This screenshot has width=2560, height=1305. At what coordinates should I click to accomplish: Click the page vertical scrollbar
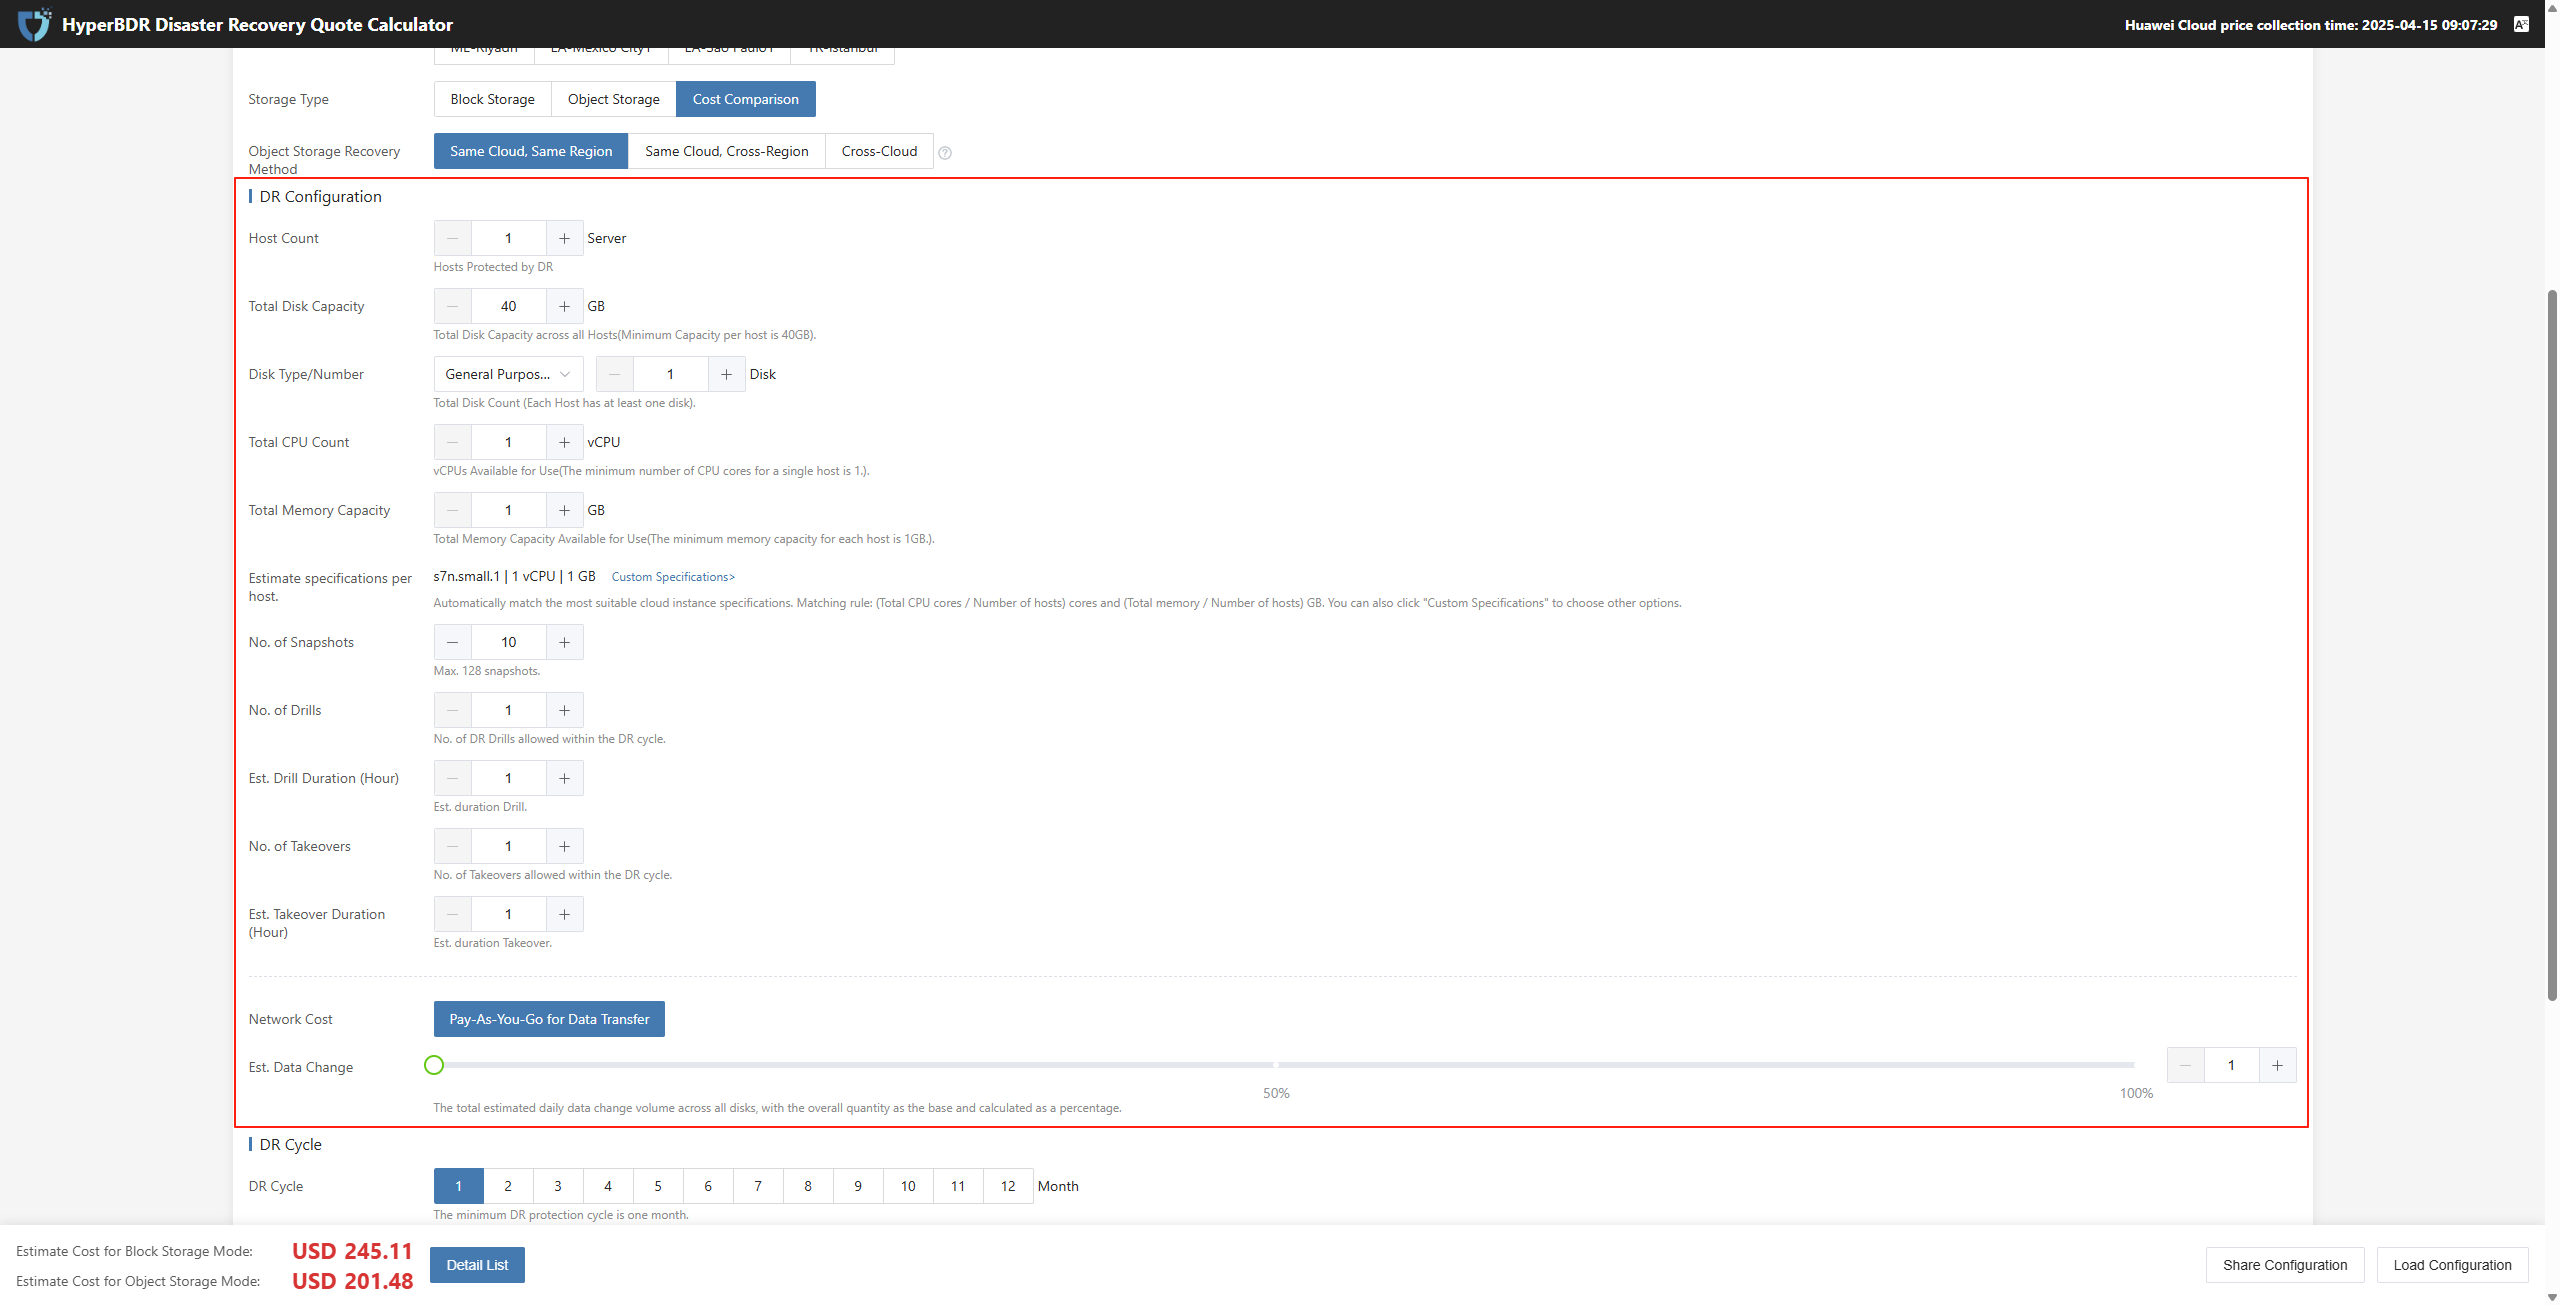coord(2552,645)
